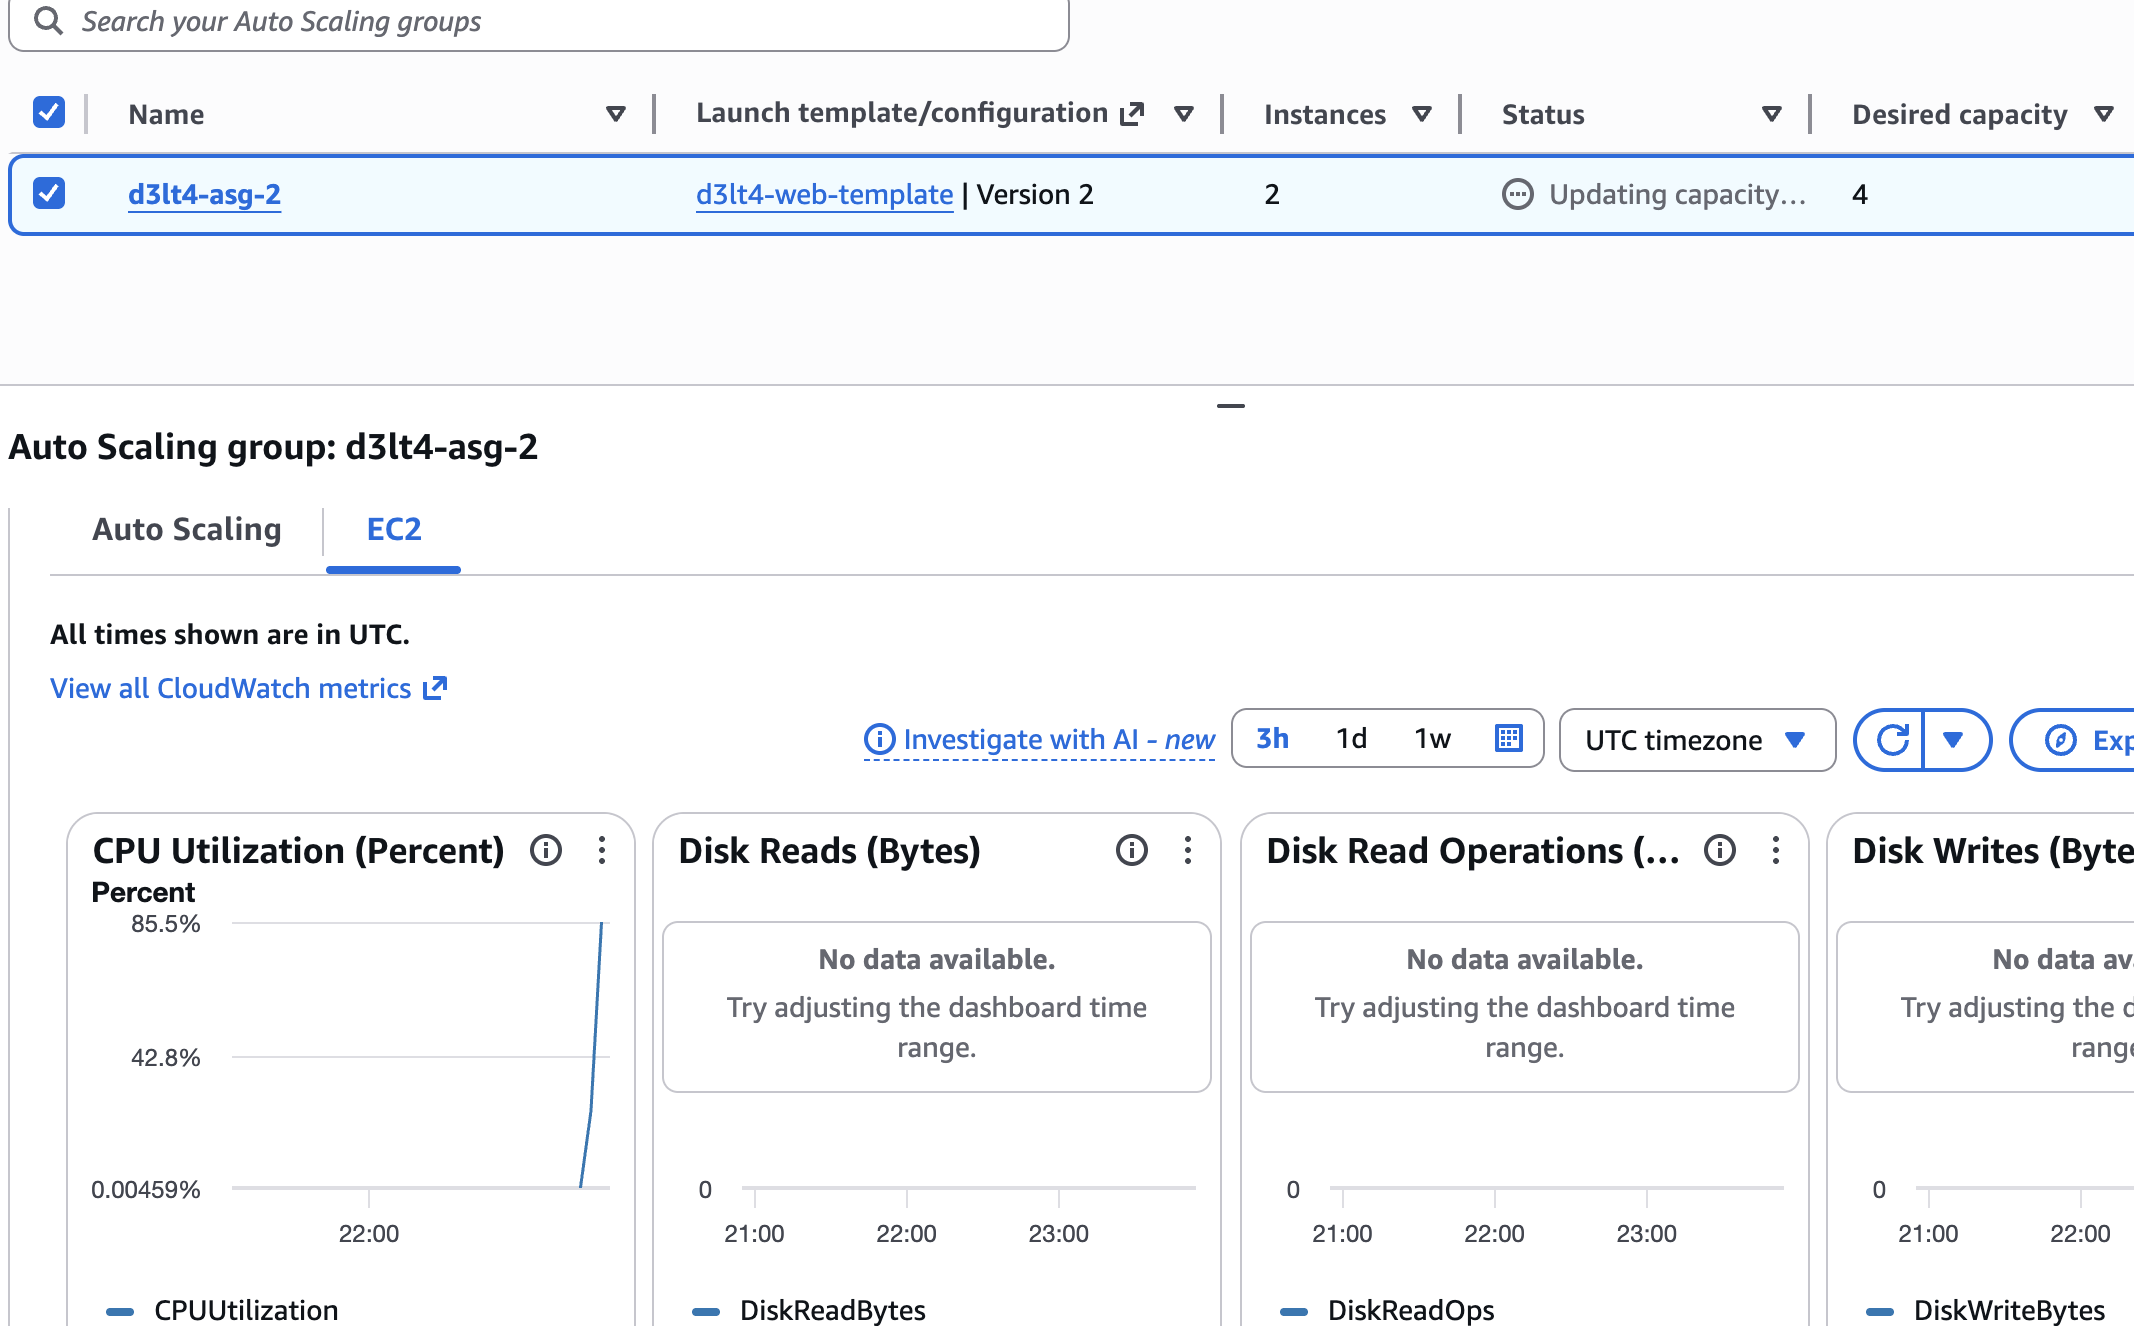
Task: Select the 1d time range option
Action: pyautogui.click(x=1351, y=739)
